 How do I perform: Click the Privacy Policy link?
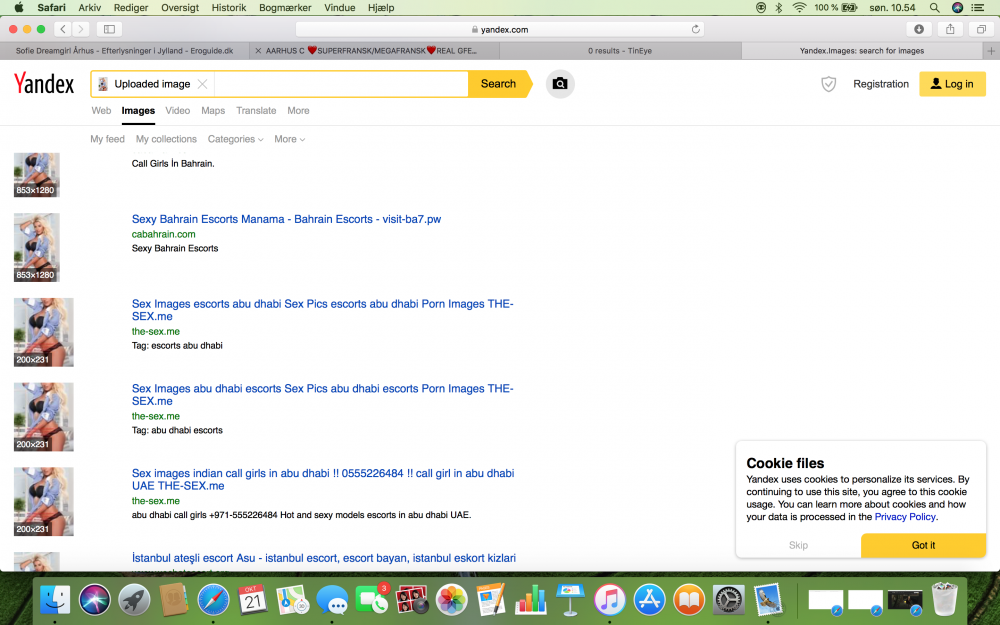pyautogui.click(x=904, y=517)
